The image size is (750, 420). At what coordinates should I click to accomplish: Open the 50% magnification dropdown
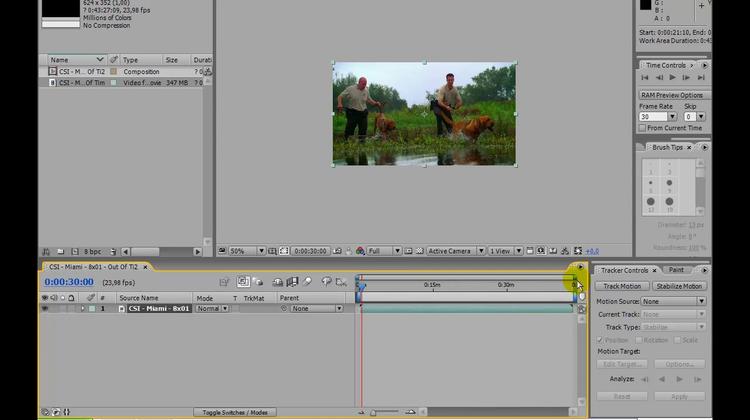click(247, 251)
